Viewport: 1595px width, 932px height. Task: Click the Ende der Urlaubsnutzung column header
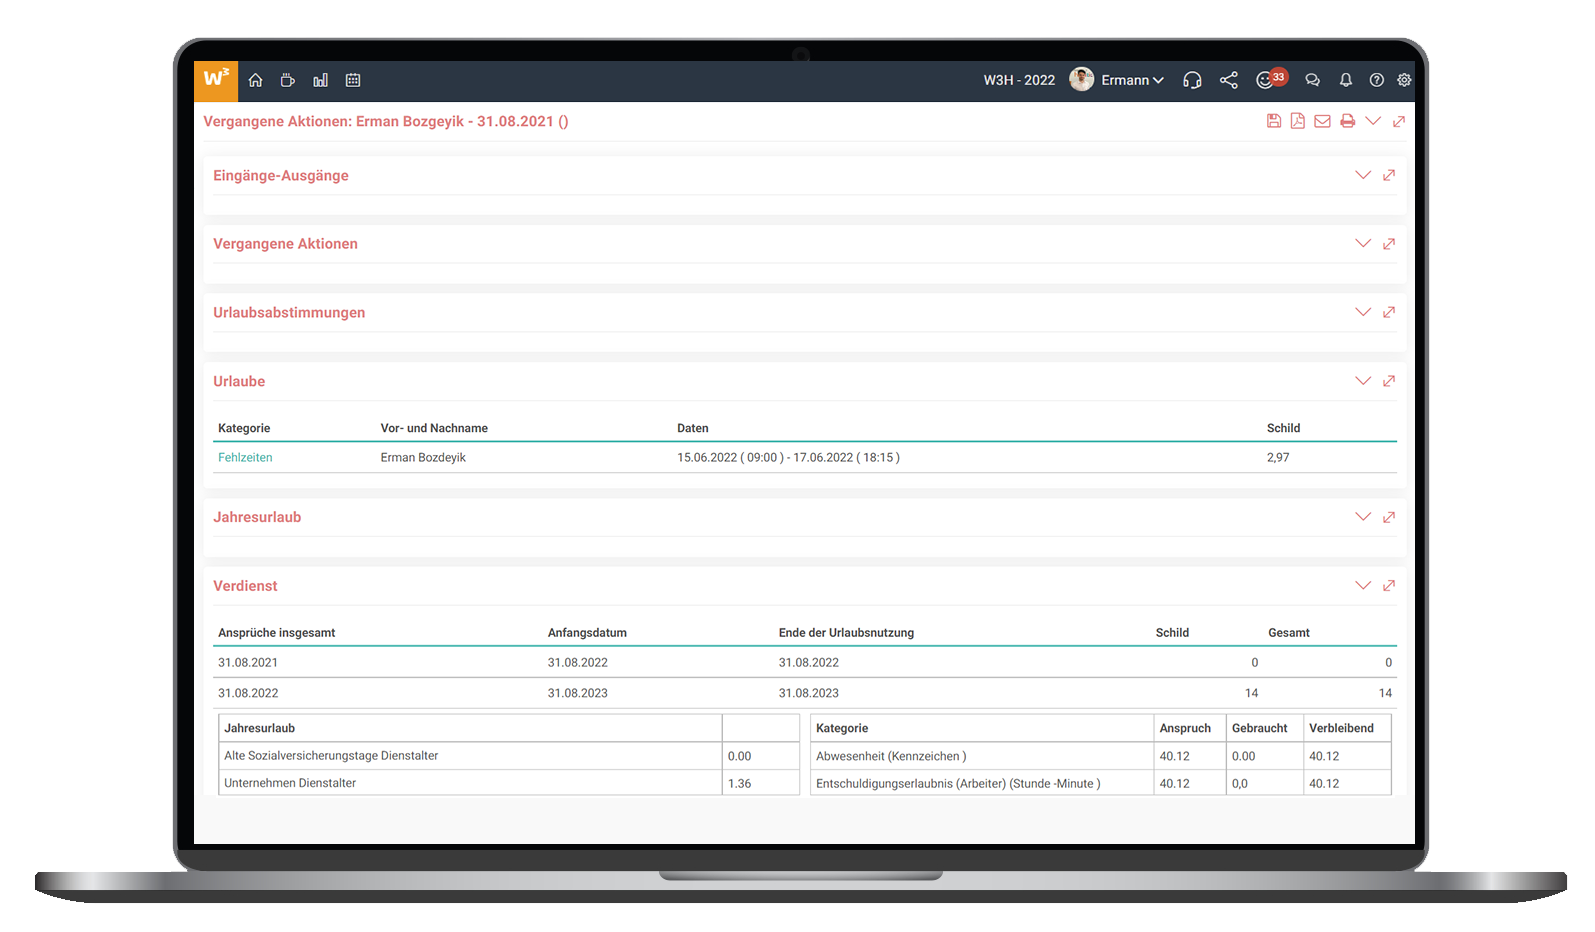click(846, 633)
